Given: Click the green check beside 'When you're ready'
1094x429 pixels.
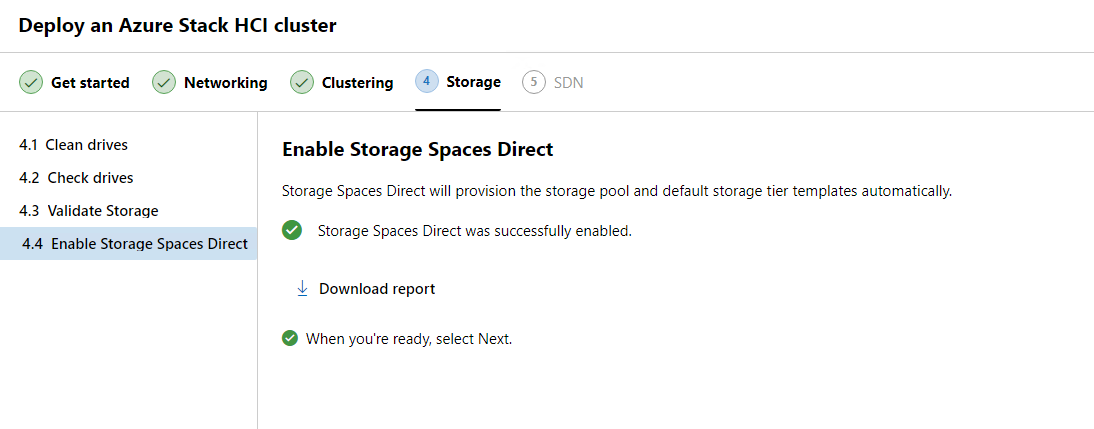Looking at the screenshot, I should 290,338.
